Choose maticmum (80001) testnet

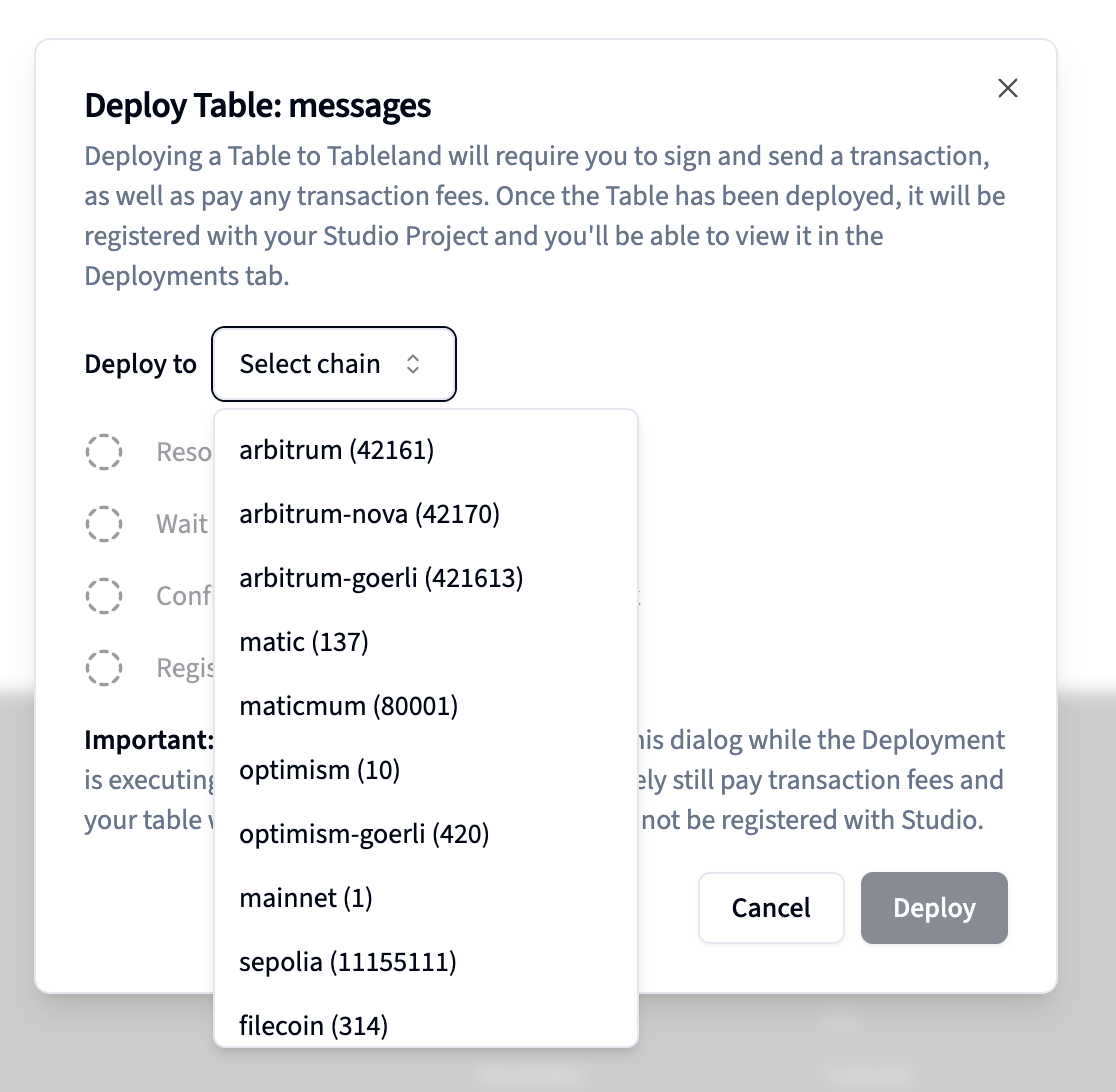pos(348,706)
